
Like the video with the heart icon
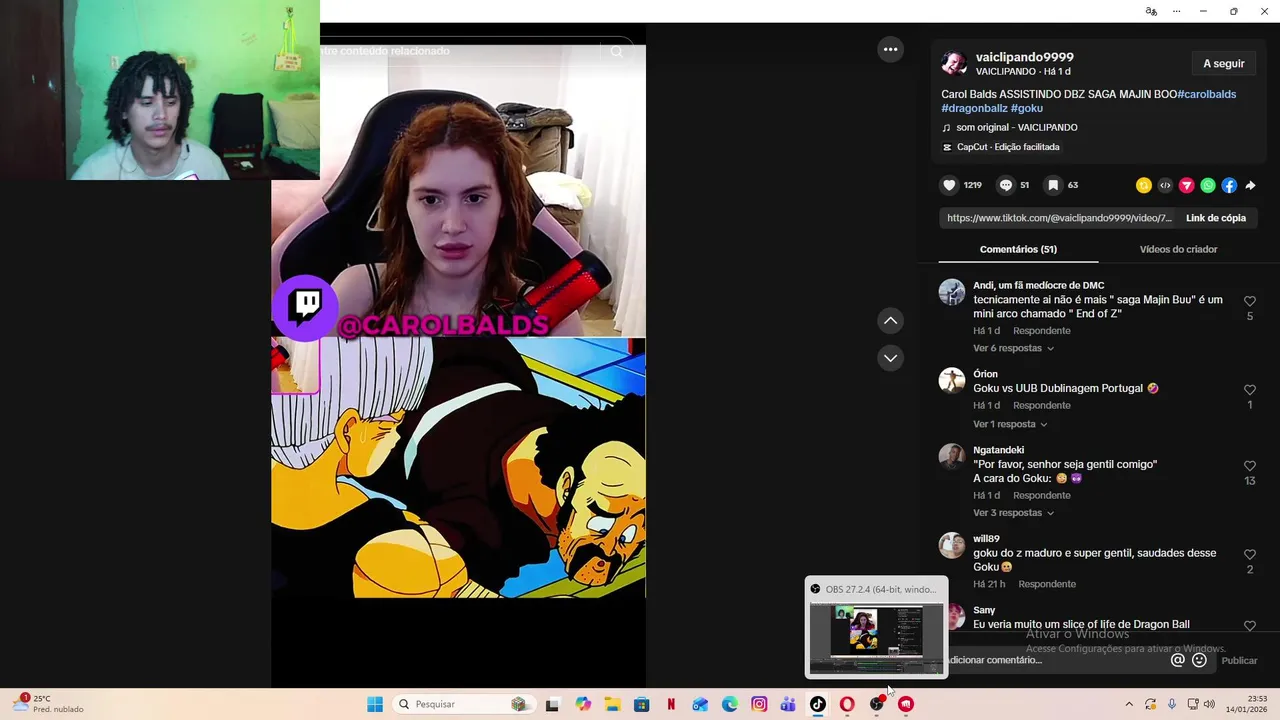click(x=949, y=185)
